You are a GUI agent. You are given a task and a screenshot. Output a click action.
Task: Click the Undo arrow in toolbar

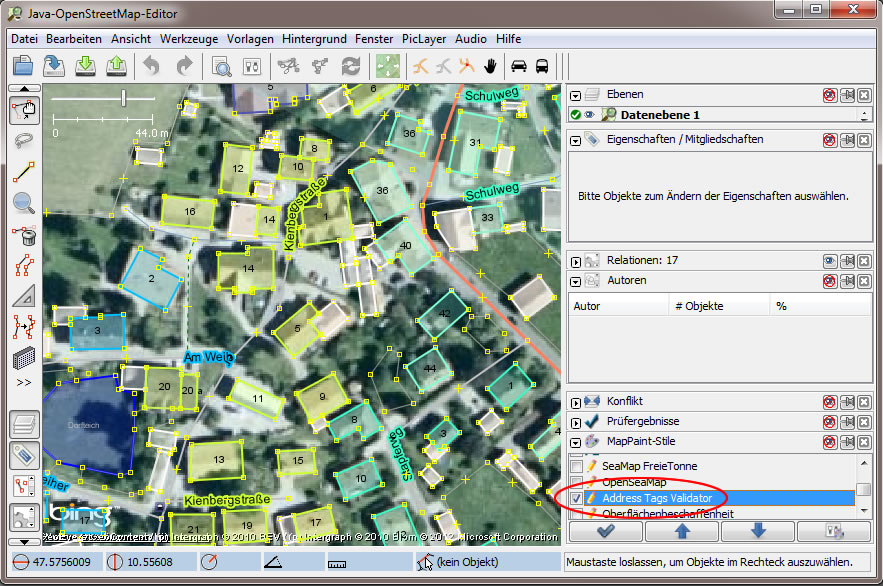click(x=151, y=66)
